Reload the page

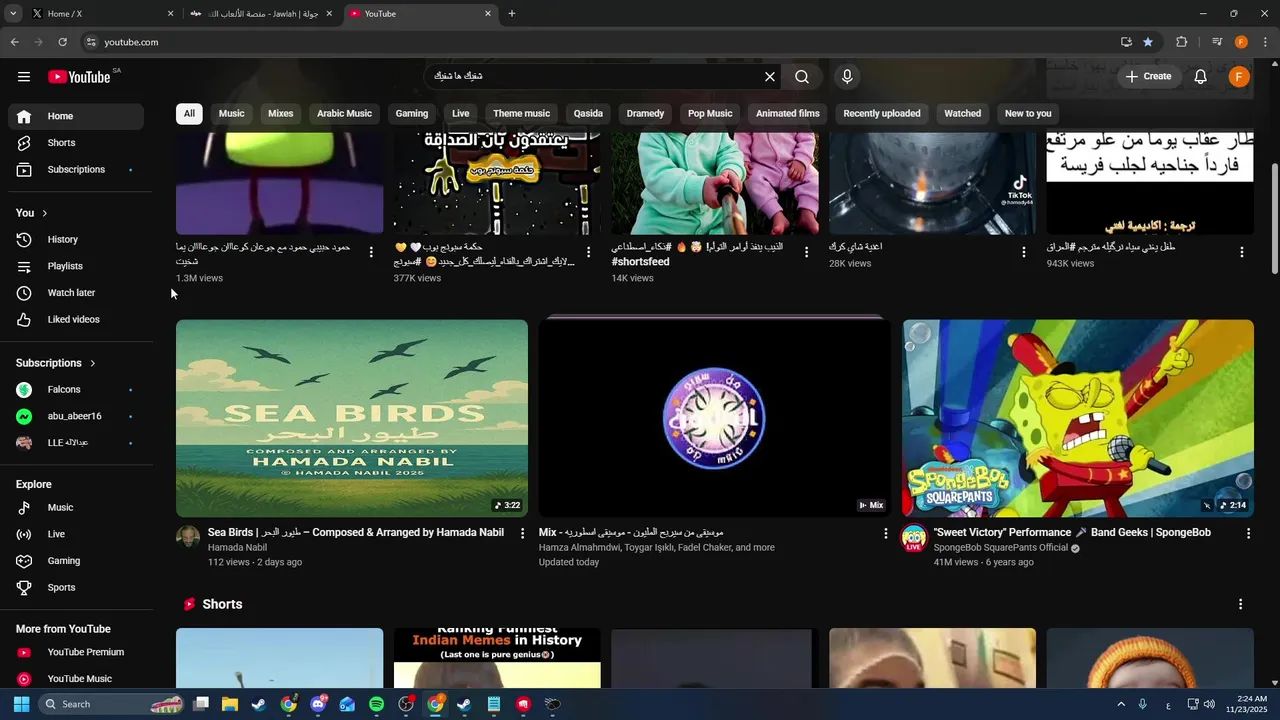click(x=62, y=42)
